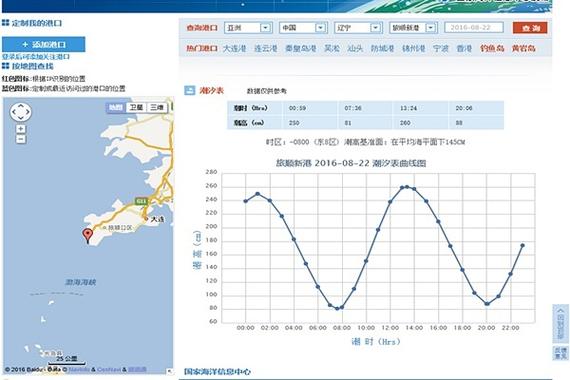570x380 pixels.
Task: Click the date field 2016-08-22
Action: click(474, 28)
